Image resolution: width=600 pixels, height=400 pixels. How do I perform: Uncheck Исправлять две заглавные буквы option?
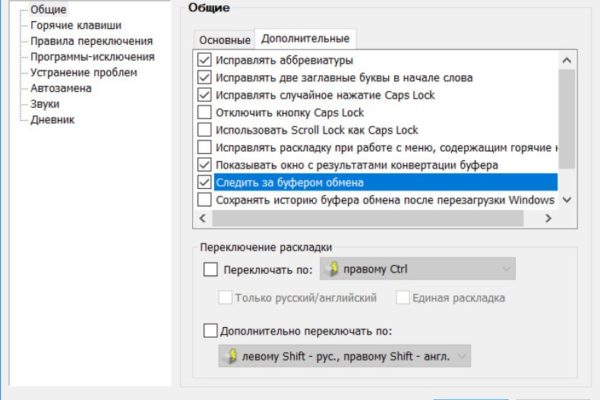[206, 78]
